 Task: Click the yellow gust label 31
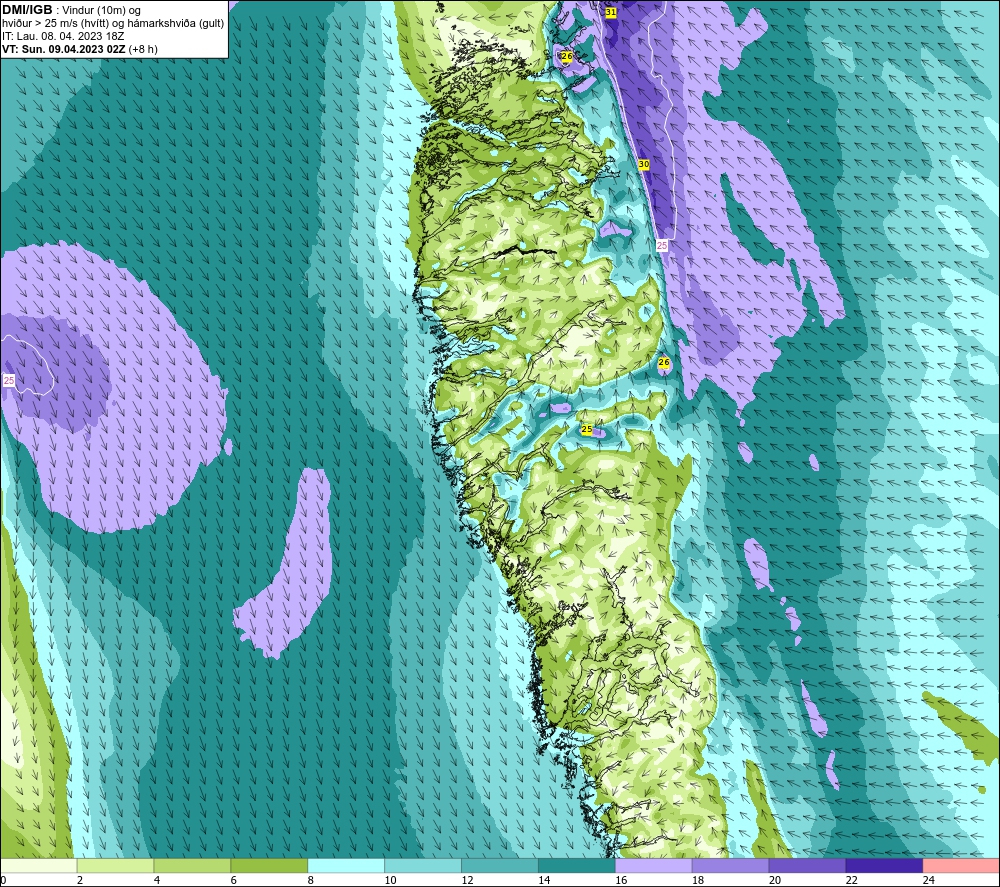(x=611, y=12)
